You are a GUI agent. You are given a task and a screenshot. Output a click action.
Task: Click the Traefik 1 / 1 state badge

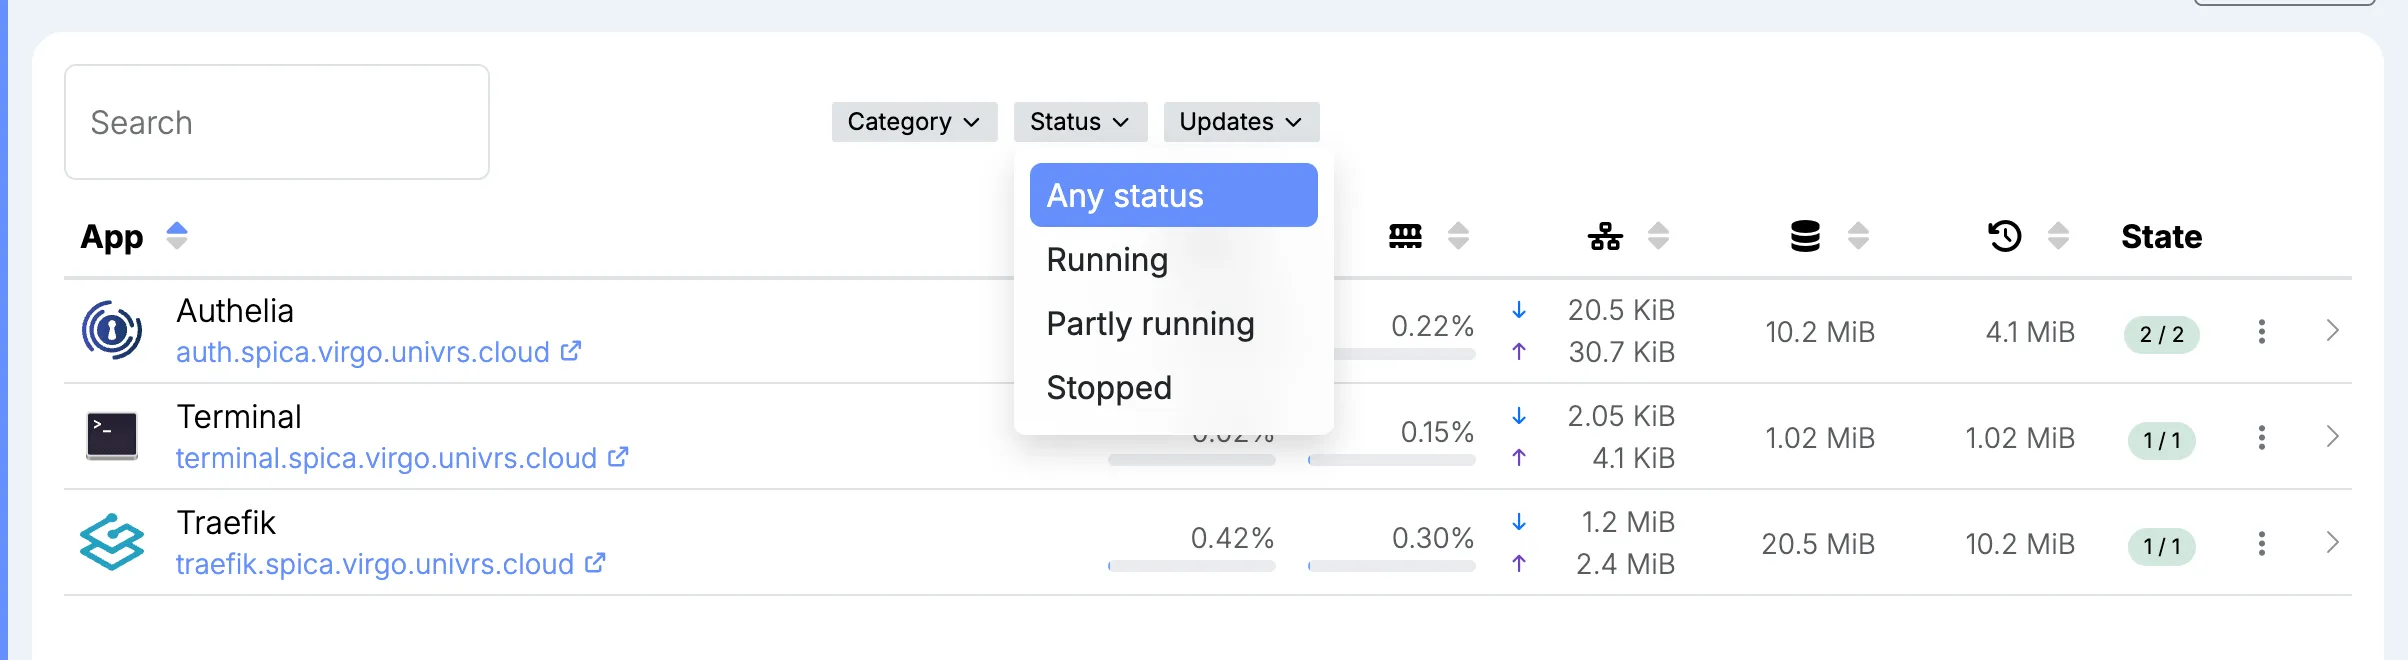tap(2162, 546)
